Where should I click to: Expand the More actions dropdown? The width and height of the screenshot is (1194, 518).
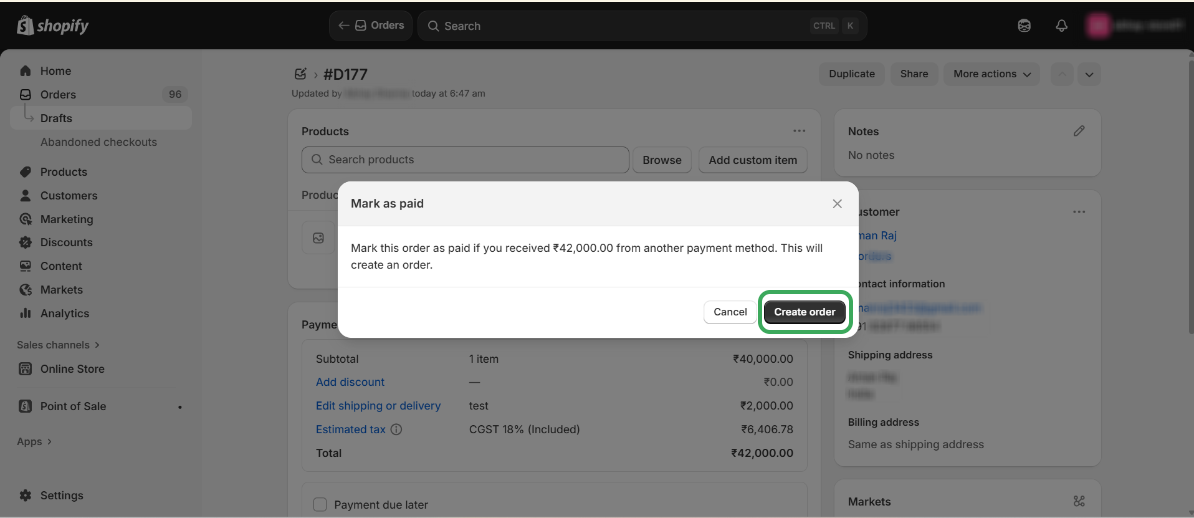click(x=995, y=74)
